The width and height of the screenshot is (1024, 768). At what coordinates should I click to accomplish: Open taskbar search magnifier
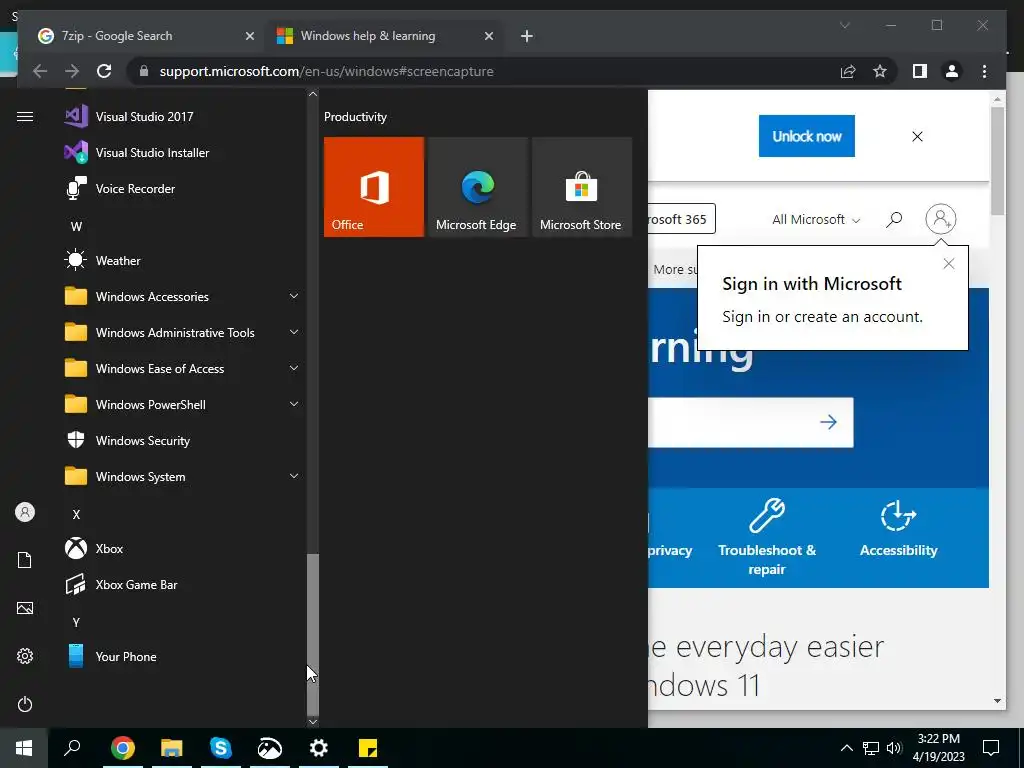72,748
